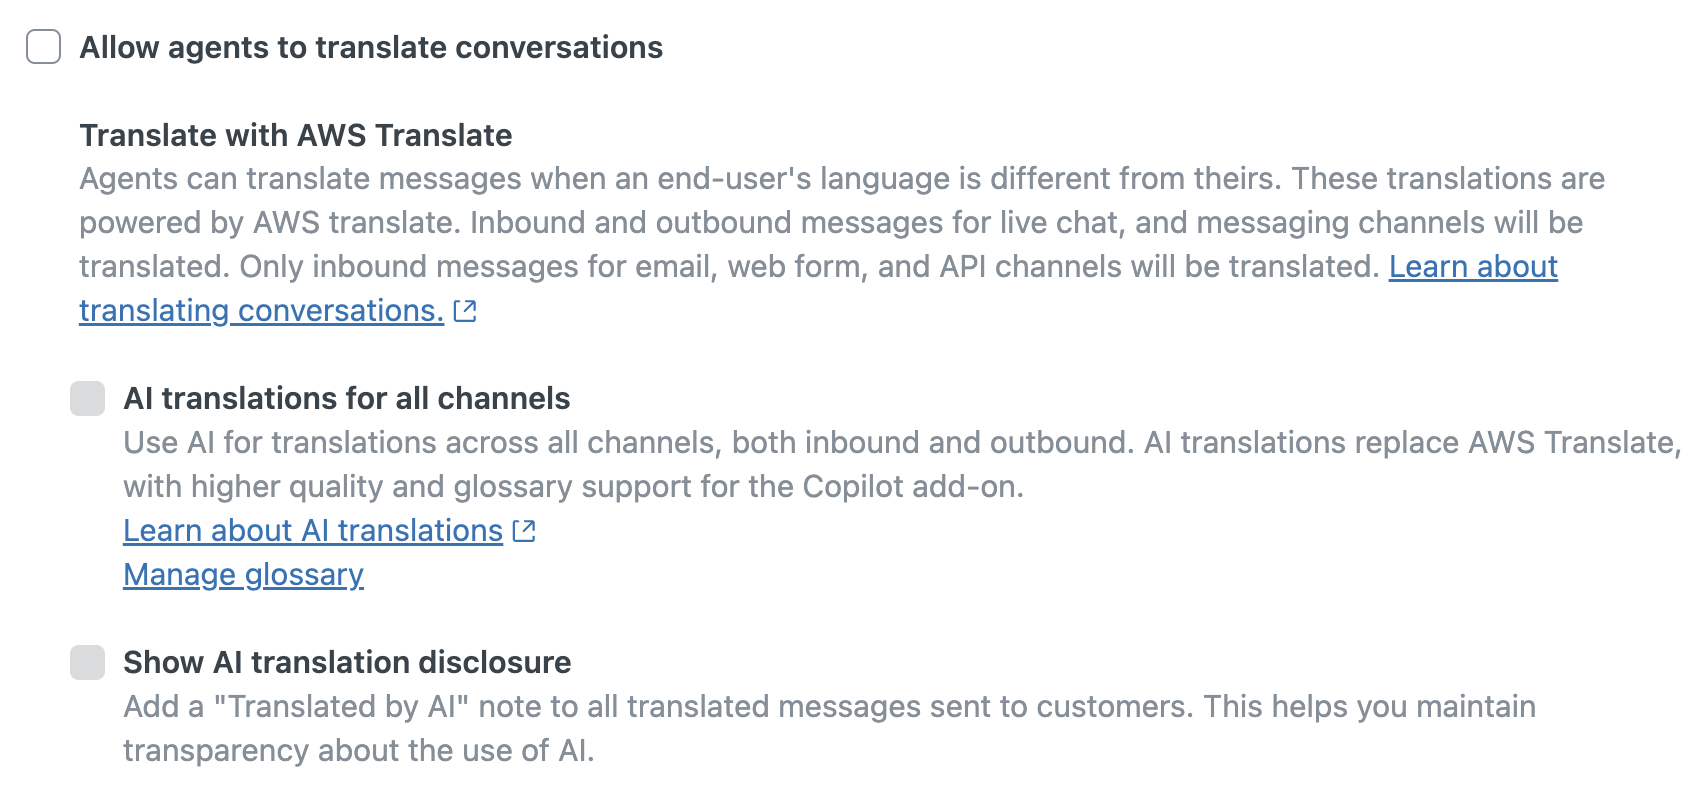Open the Learn about AI translations link
1694x804 pixels.
click(x=313, y=531)
